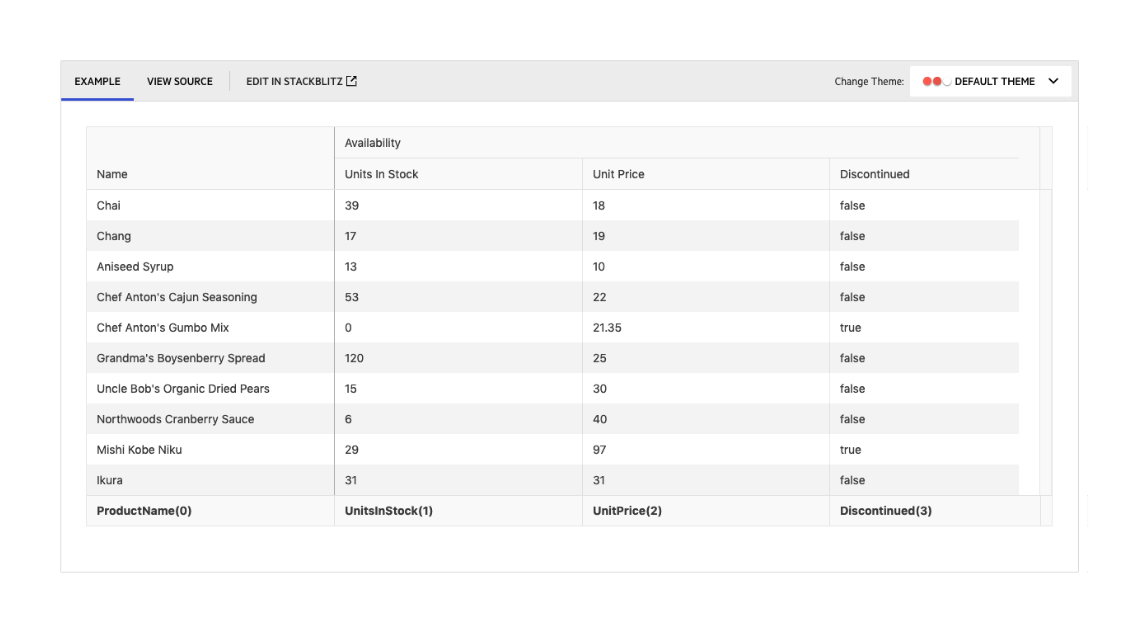1140x632 pixels.
Task: Select the Ikura row at the bottom
Action: pos(200,480)
